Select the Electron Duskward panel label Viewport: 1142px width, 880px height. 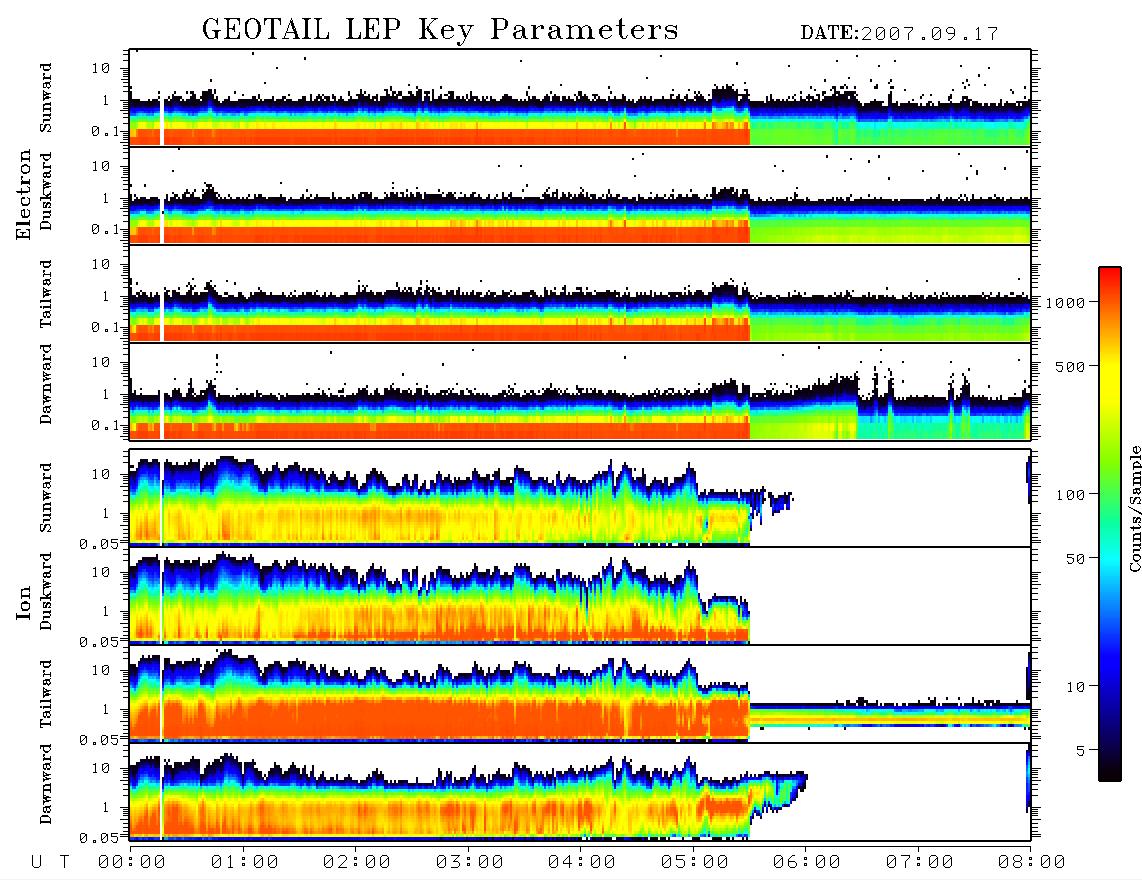pyautogui.click(x=46, y=191)
